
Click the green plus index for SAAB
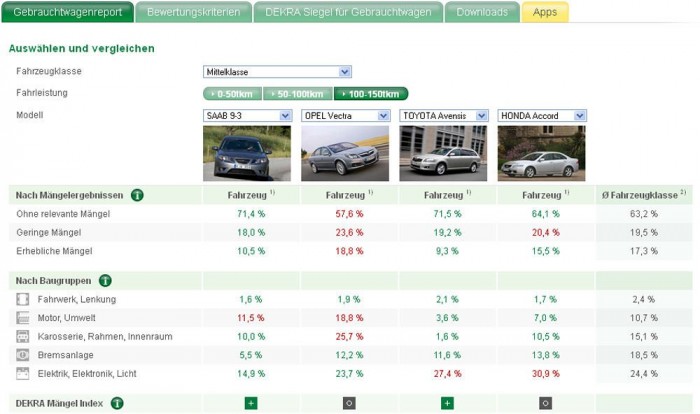(249, 403)
